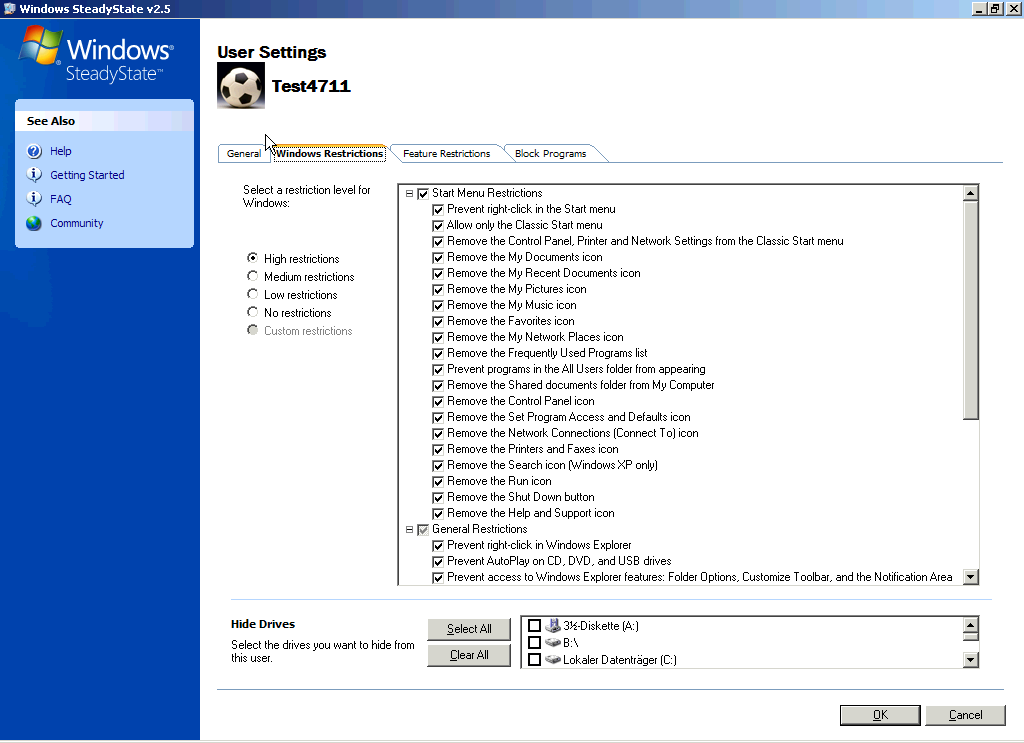Uncheck Prevent AutoPlay on CD, DVD, USB drives

click(438, 561)
